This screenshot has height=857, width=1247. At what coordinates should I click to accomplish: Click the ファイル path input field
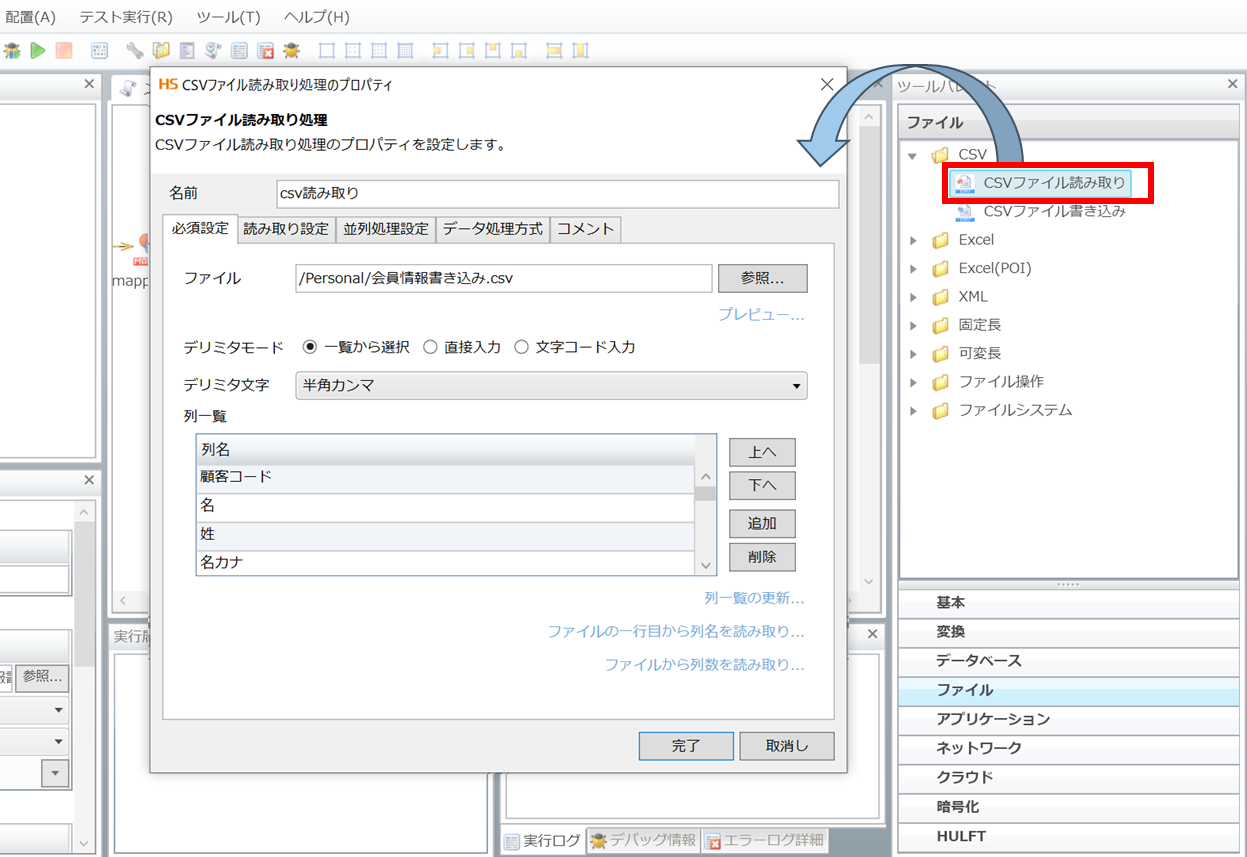coord(503,278)
